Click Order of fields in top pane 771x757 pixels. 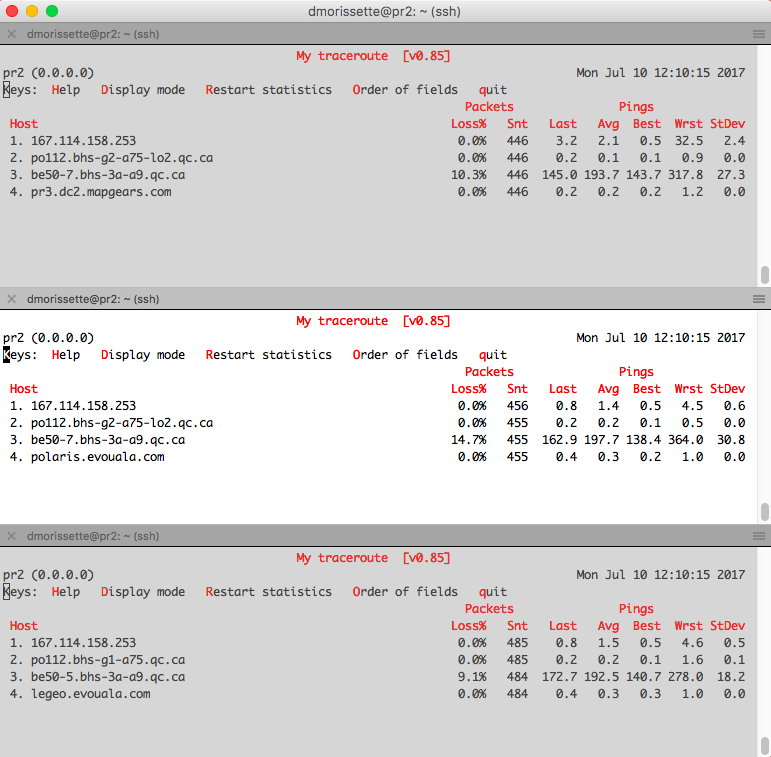coord(405,90)
